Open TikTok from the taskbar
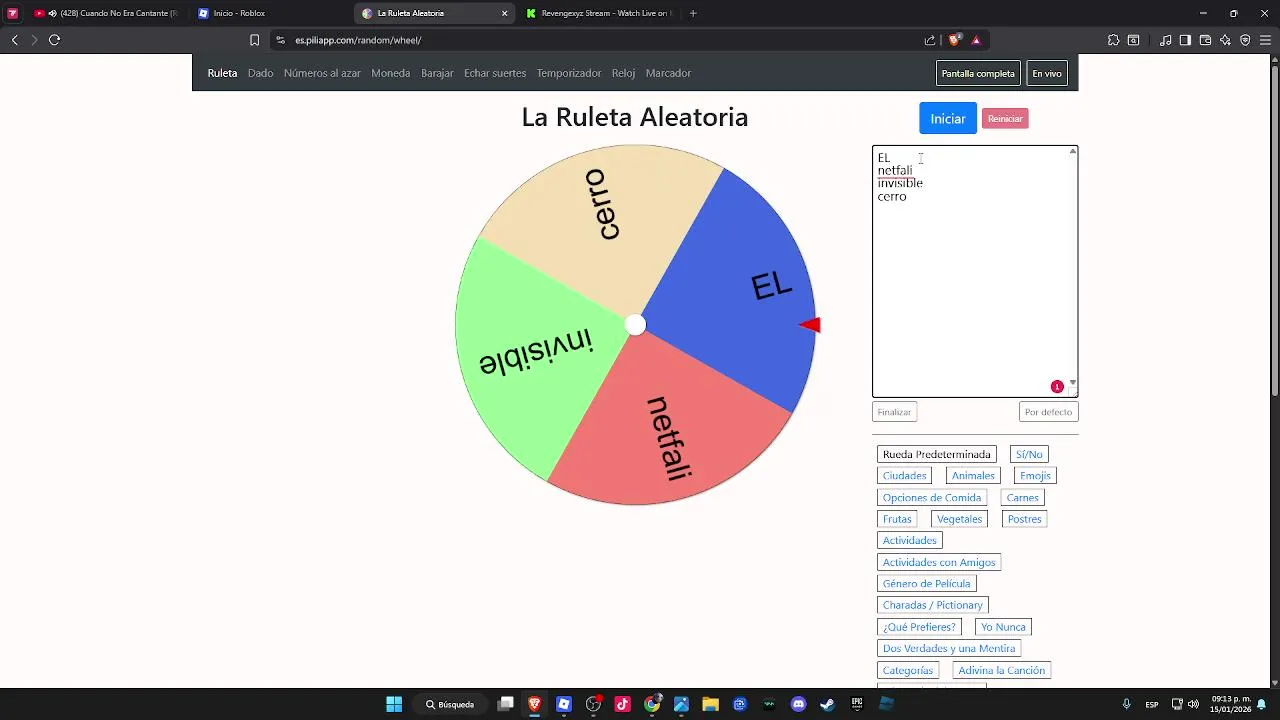1280x720 pixels. coord(623,704)
